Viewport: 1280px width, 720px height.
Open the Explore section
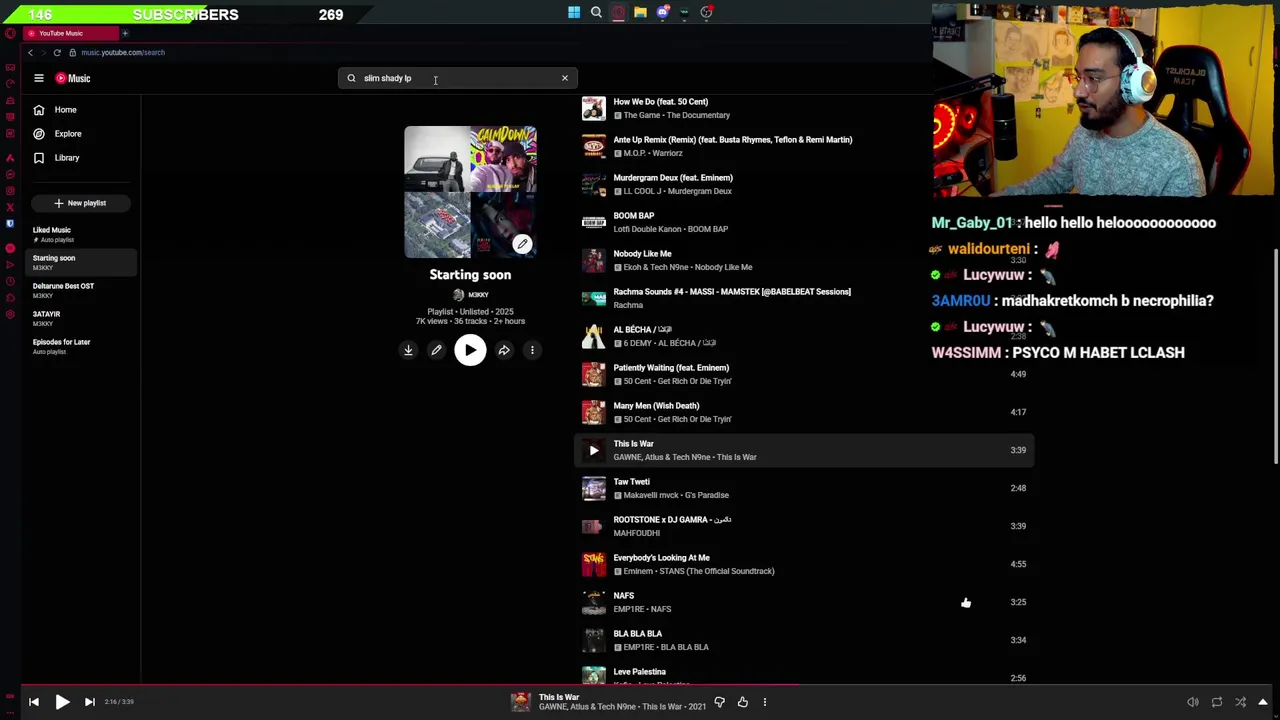(x=67, y=134)
